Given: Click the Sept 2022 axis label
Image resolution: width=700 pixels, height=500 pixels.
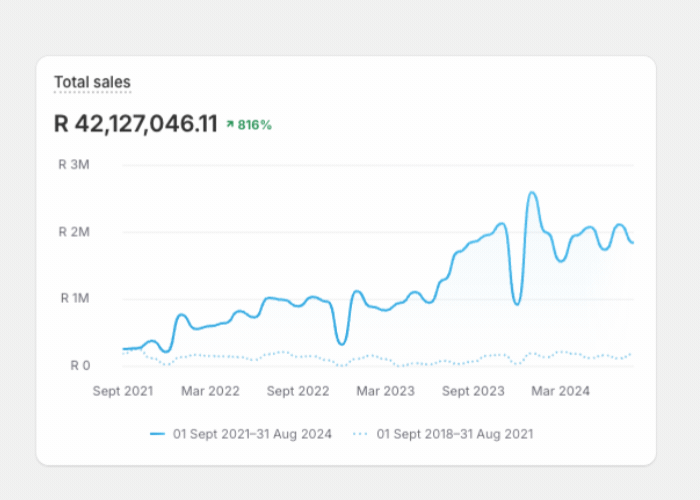Looking at the screenshot, I should tap(298, 391).
